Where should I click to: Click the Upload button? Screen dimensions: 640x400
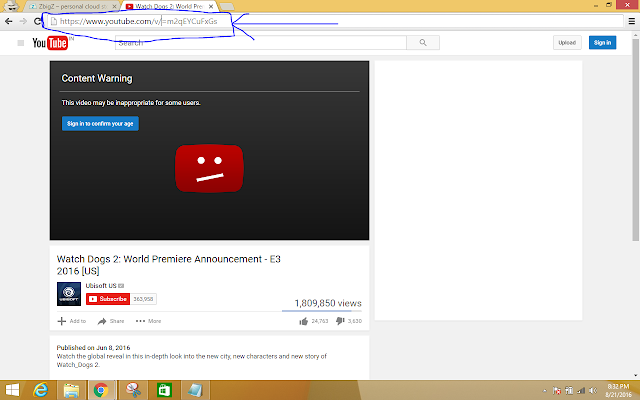point(567,42)
